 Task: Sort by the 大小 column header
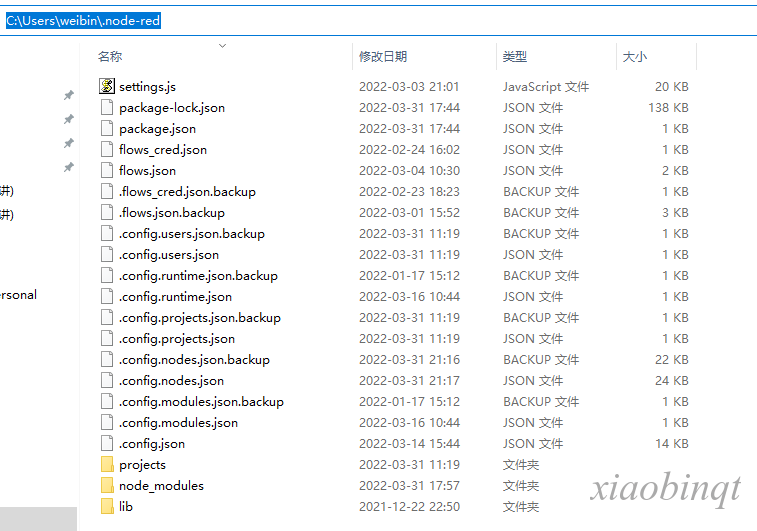click(634, 56)
